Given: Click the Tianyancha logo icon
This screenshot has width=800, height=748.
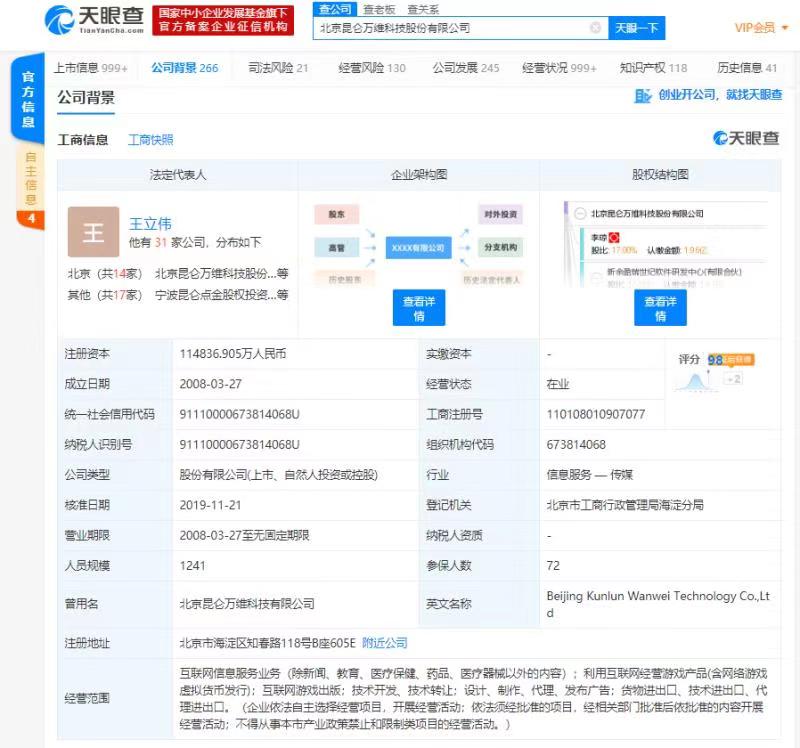Looking at the screenshot, I should [60, 20].
